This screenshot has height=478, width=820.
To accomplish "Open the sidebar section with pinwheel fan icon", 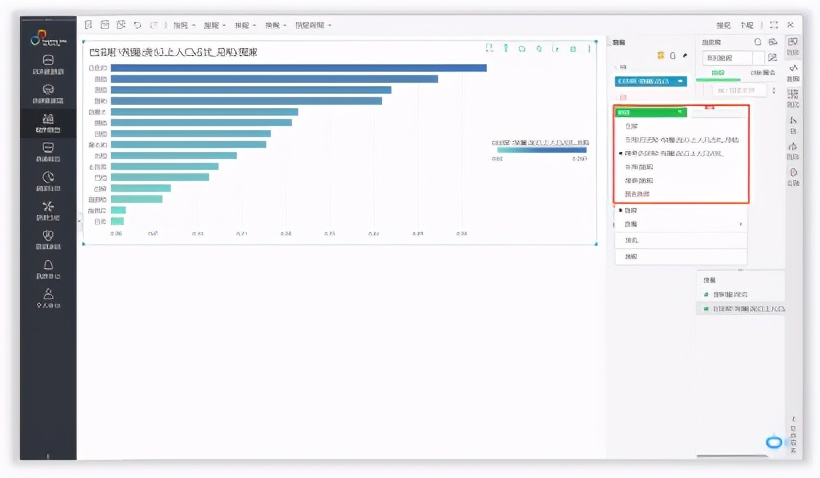I will [x=48, y=211].
